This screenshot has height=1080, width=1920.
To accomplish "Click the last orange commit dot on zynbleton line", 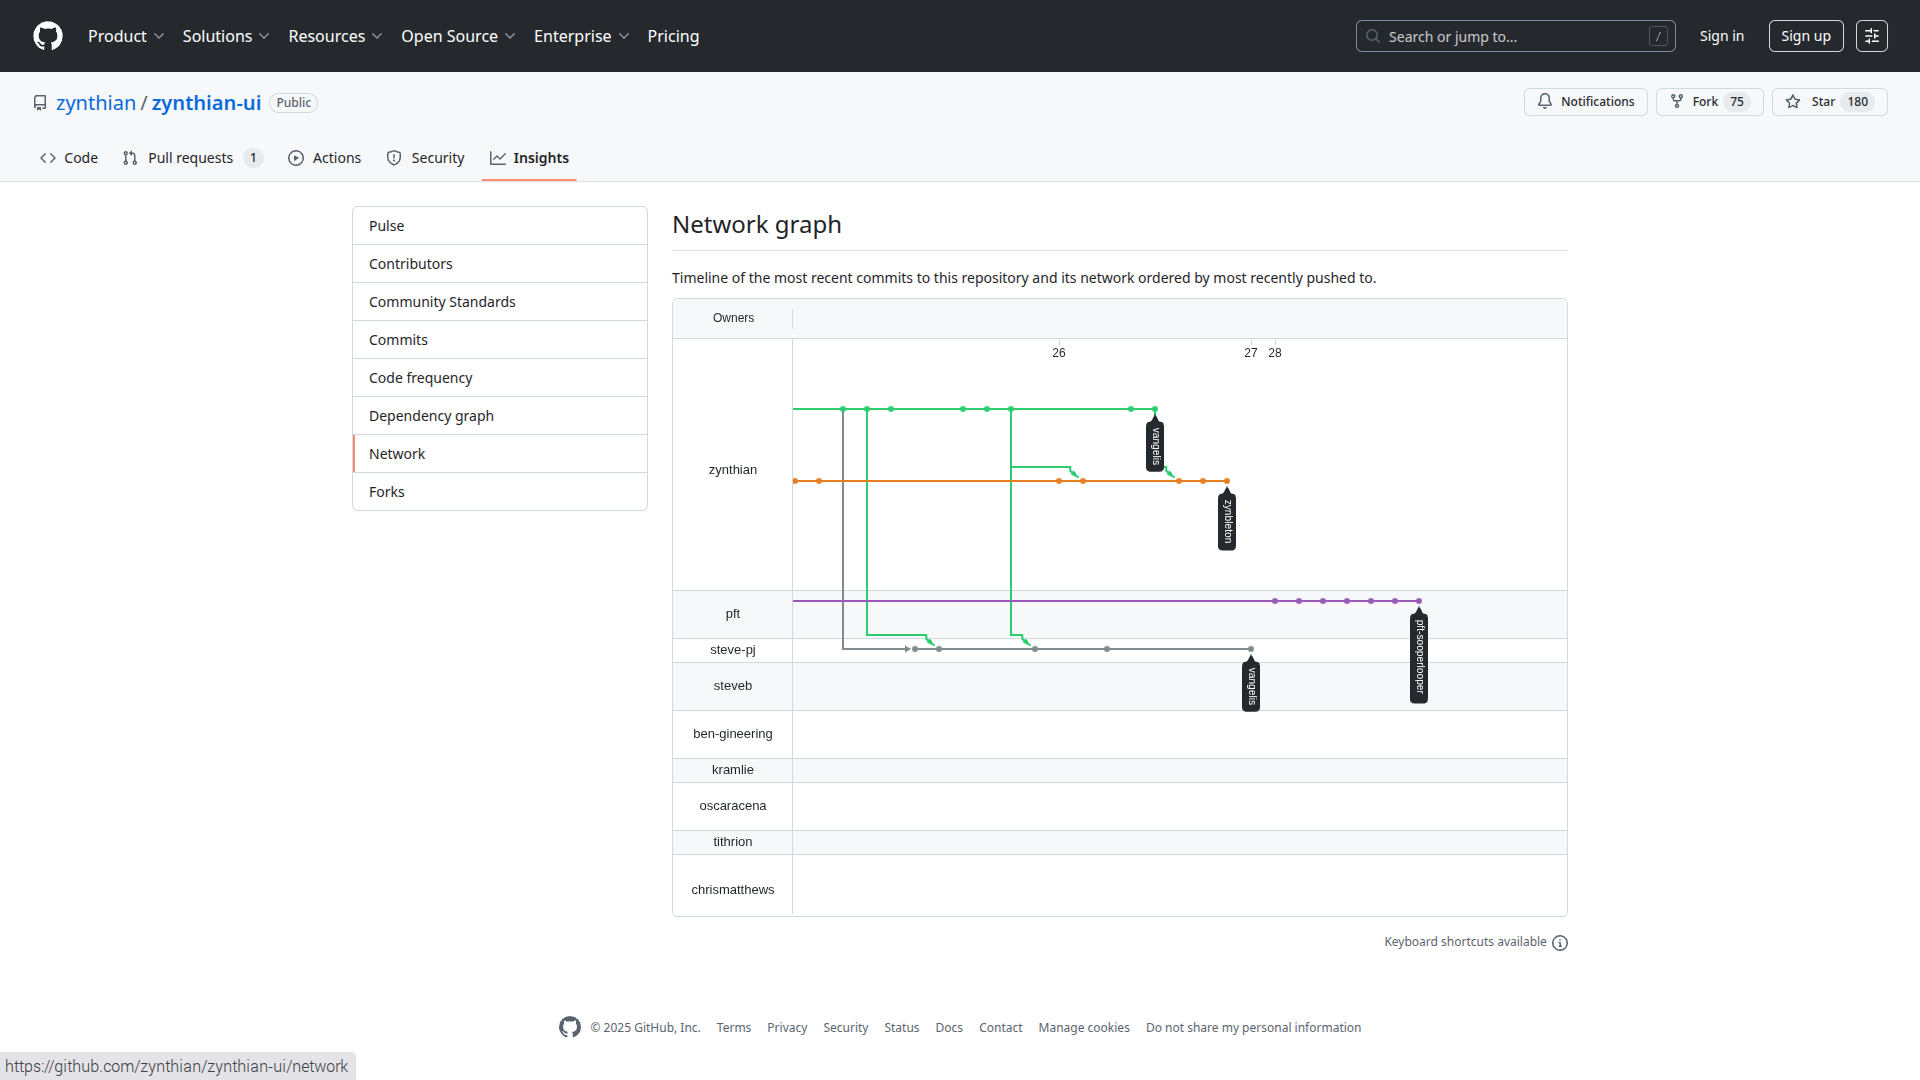I will pyautogui.click(x=1227, y=481).
